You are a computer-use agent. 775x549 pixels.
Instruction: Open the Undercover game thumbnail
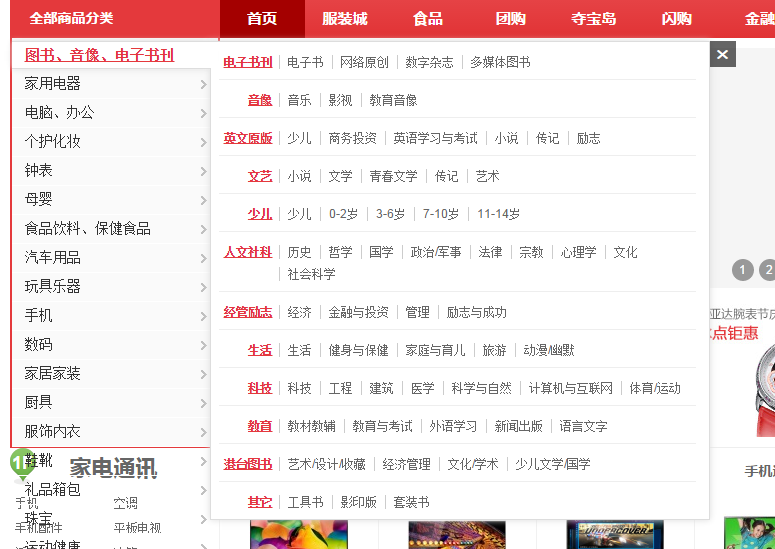click(x=614, y=534)
